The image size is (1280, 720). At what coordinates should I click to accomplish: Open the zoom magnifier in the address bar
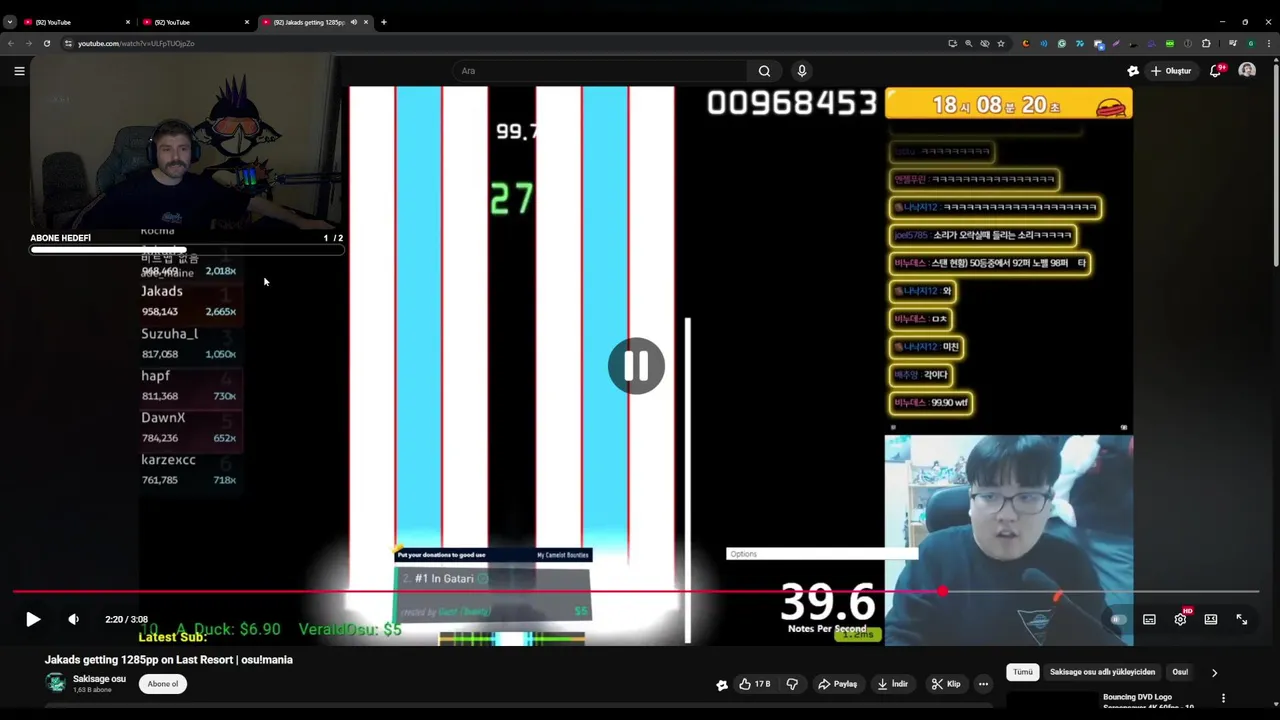[x=968, y=43]
